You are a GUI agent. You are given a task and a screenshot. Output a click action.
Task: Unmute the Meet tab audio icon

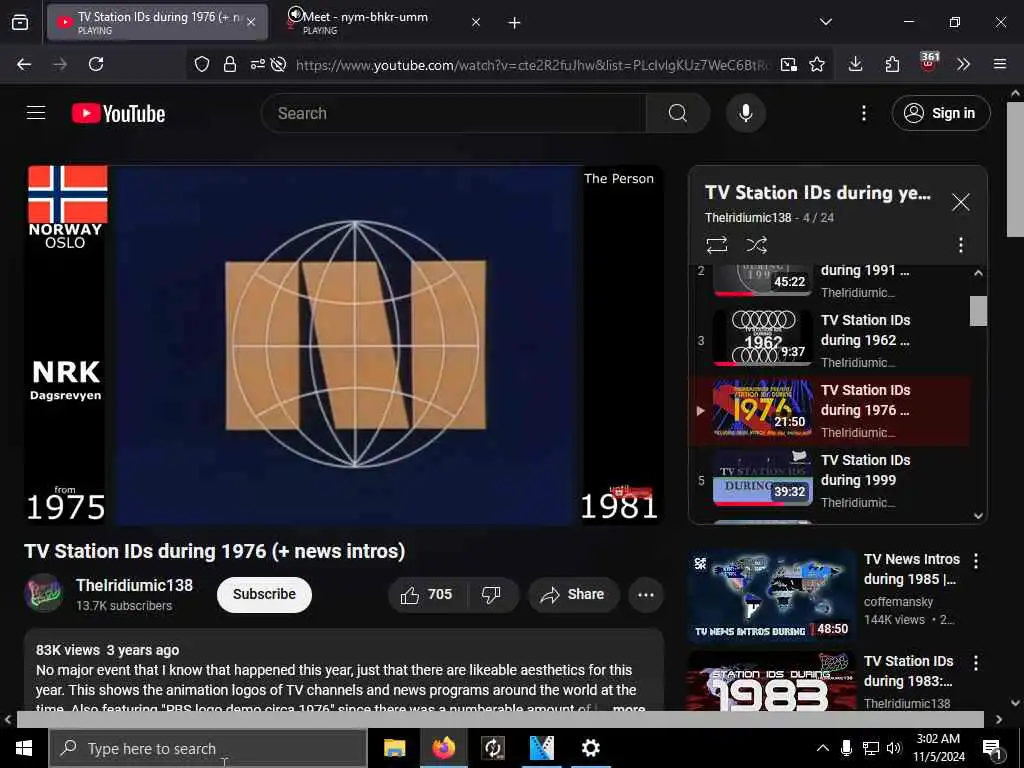pyautogui.click(x=296, y=14)
